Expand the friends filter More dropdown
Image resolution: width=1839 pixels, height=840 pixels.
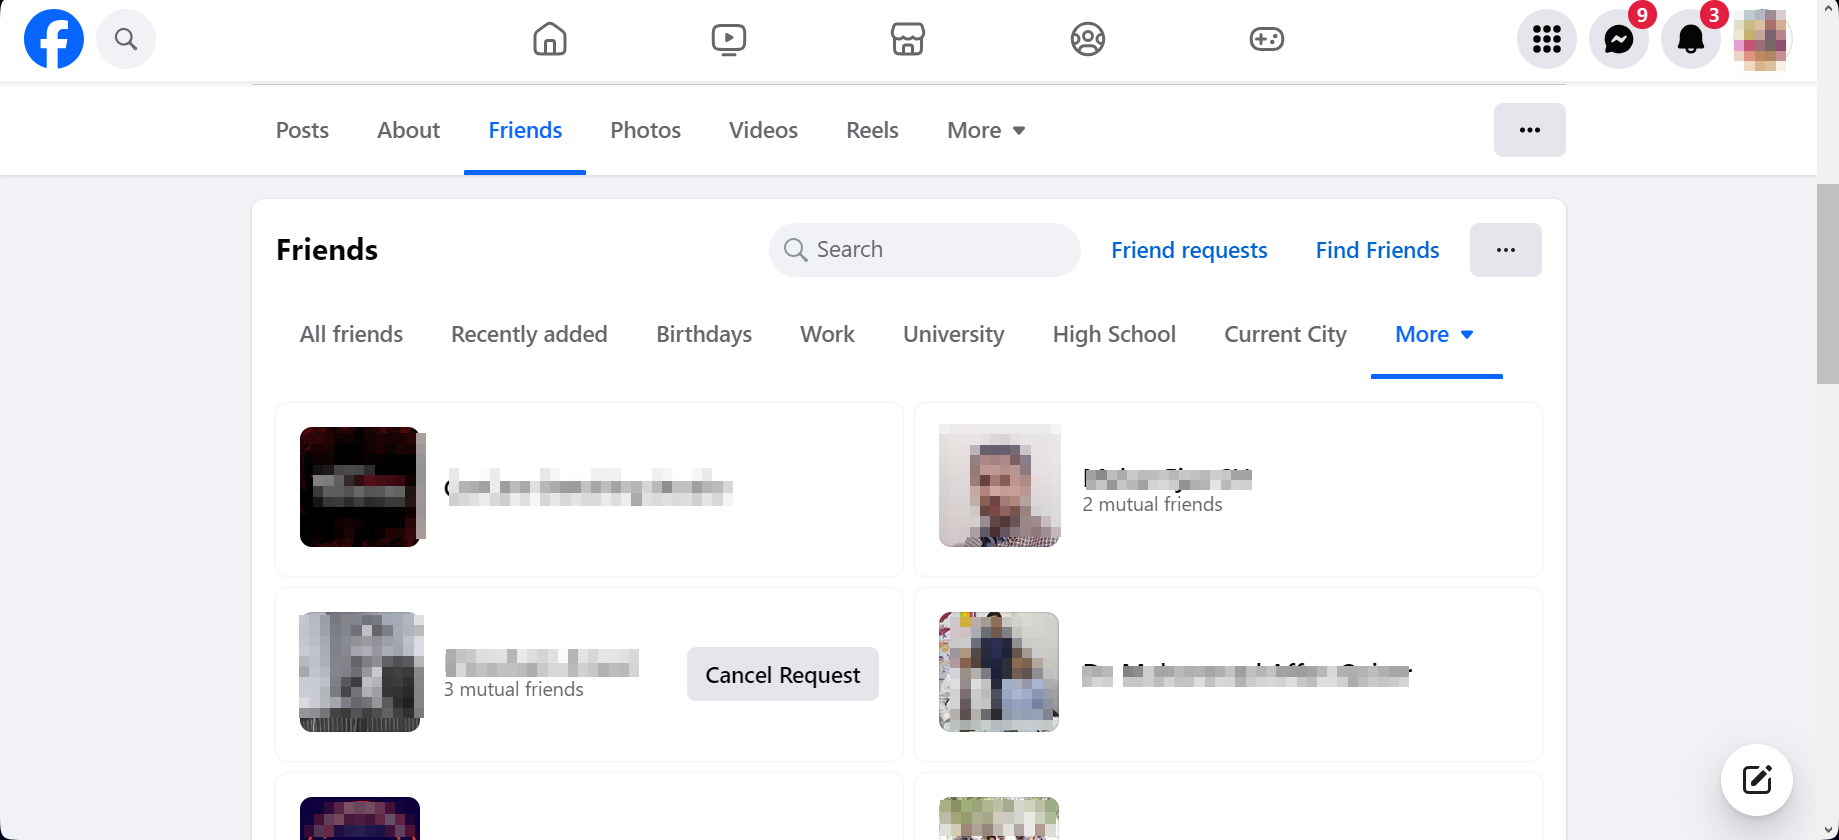click(1436, 334)
